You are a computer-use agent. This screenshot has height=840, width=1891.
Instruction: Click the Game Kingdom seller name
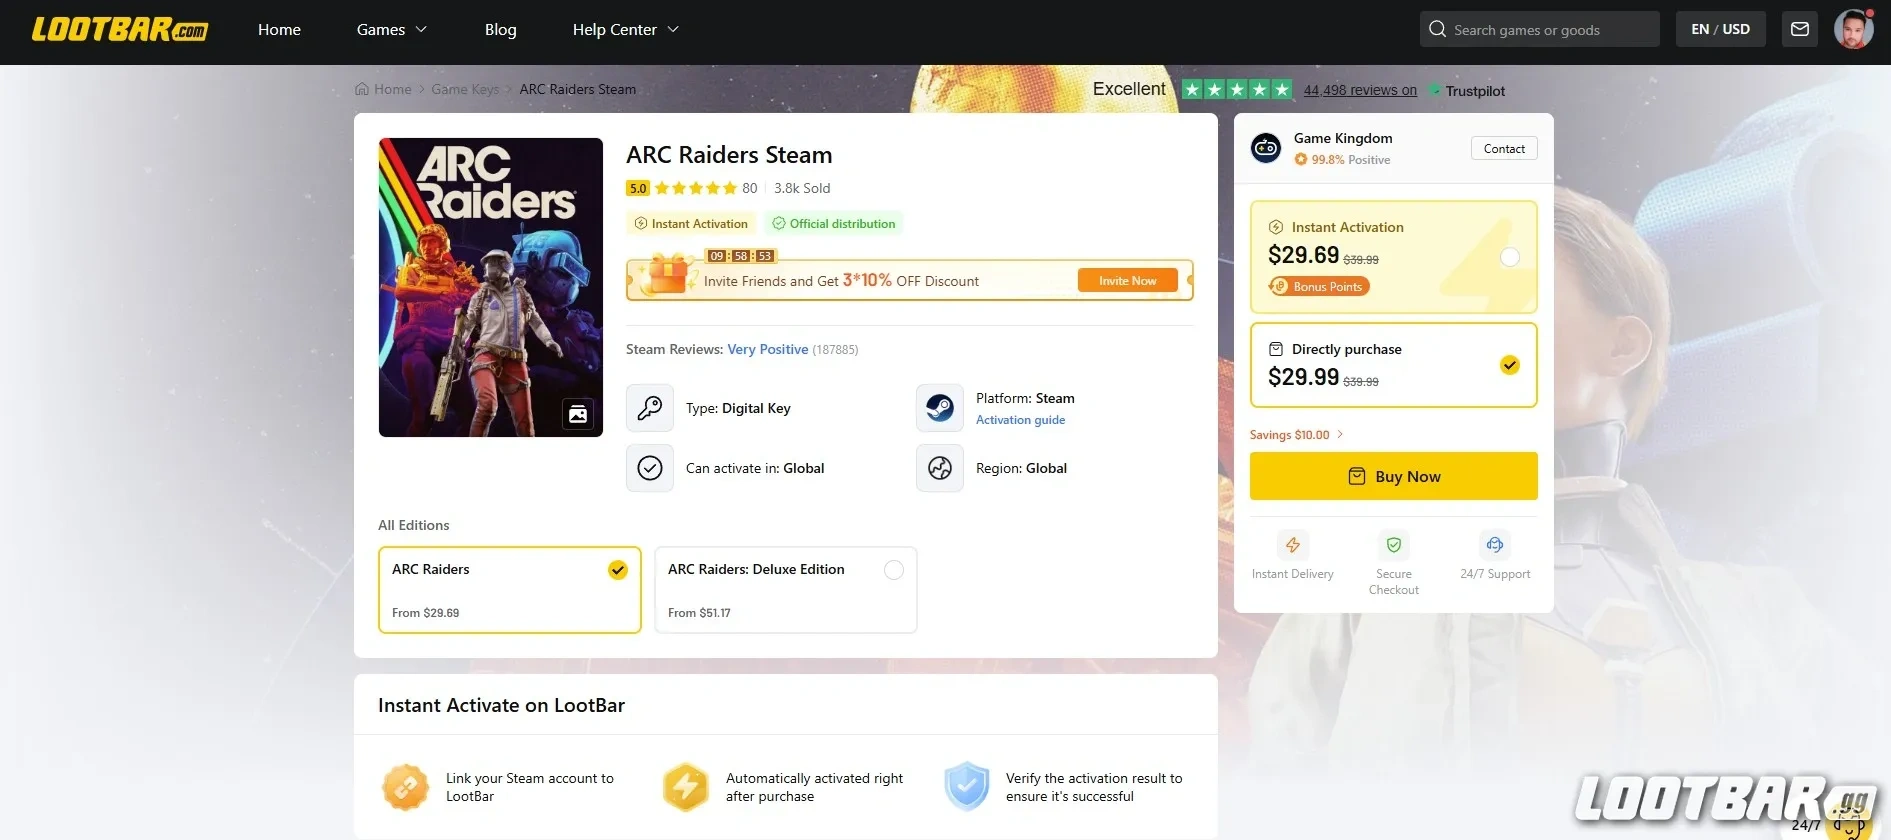(x=1343, y=138)
